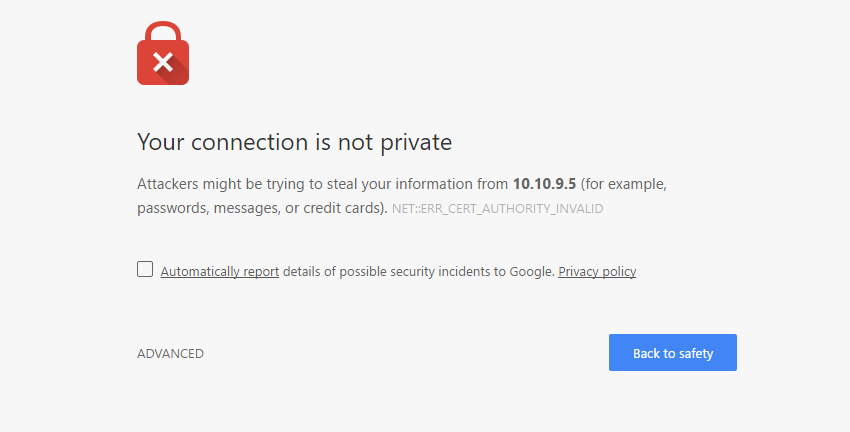850x432 pixels.
Task: Click the word 'connection' in the heading
Action: point(249,143)
